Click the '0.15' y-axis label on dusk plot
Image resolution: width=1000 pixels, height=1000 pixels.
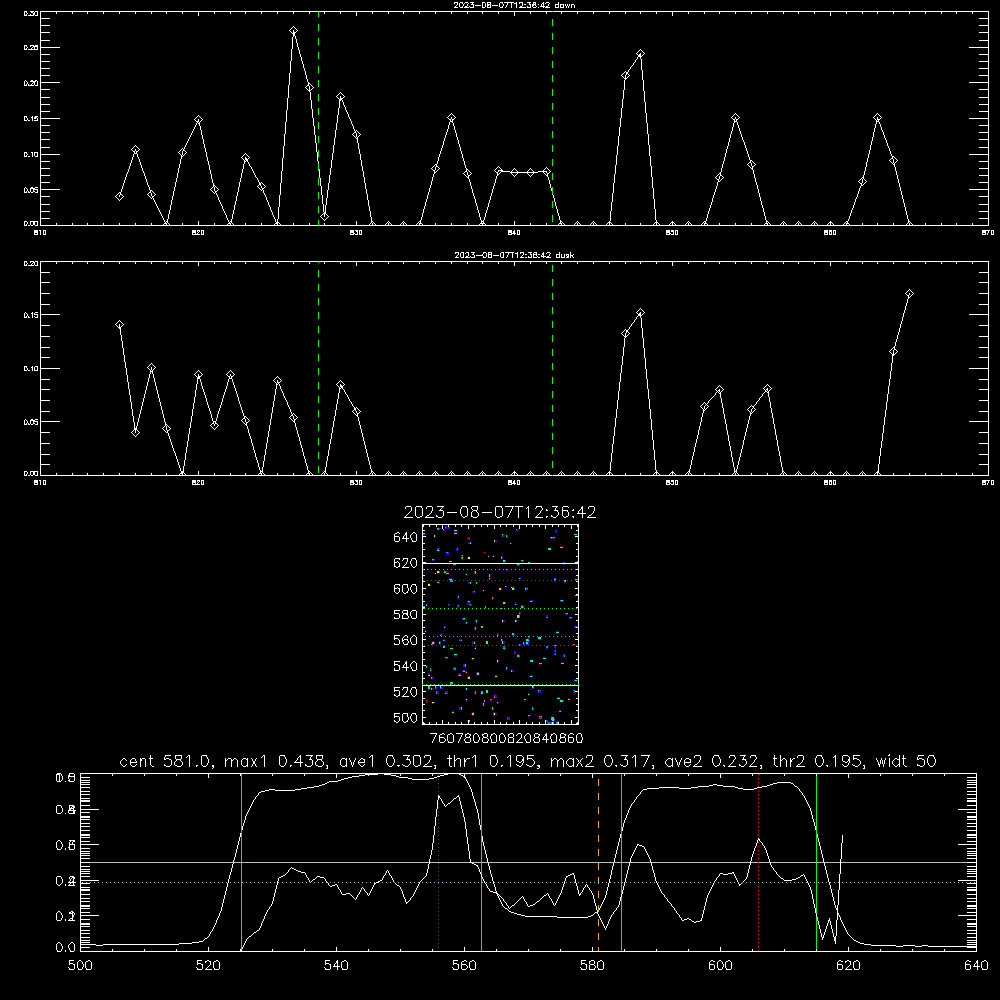(31, 315)
